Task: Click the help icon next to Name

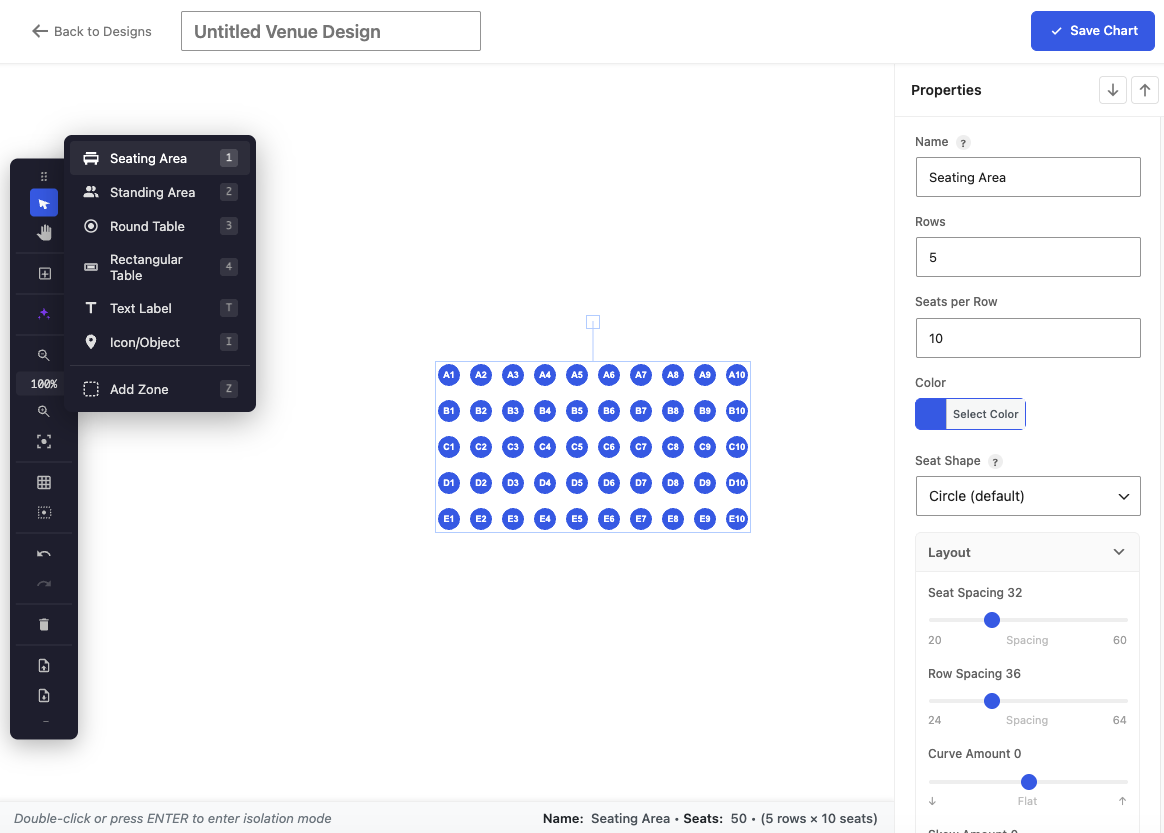Action: [963, 143]
